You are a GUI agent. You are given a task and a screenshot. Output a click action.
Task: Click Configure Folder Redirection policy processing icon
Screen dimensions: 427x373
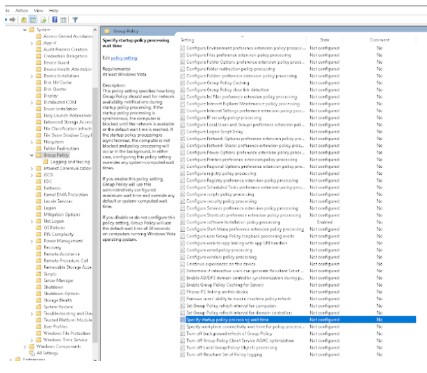pyautogui.click(x=182, y=69)
